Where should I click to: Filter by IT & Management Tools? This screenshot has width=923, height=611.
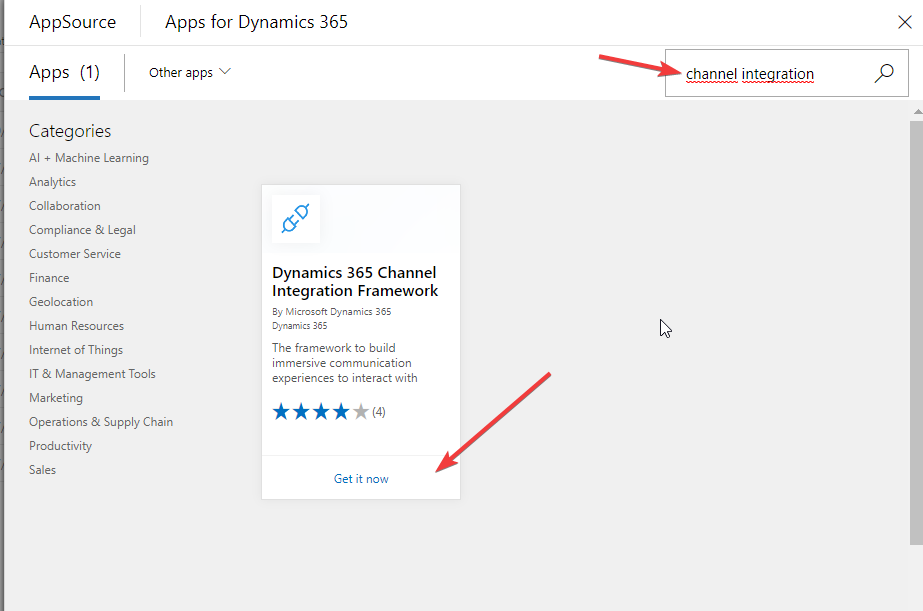(92, 374)
